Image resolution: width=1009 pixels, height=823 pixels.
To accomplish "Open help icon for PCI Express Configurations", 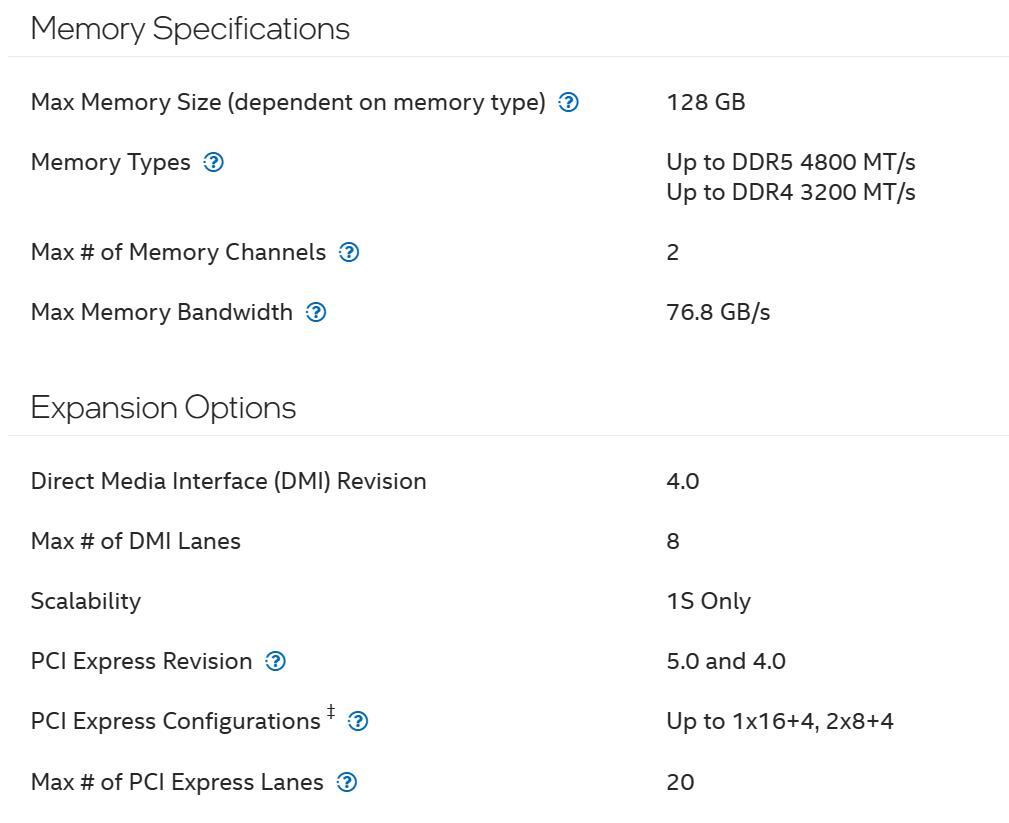I will 358,721.
